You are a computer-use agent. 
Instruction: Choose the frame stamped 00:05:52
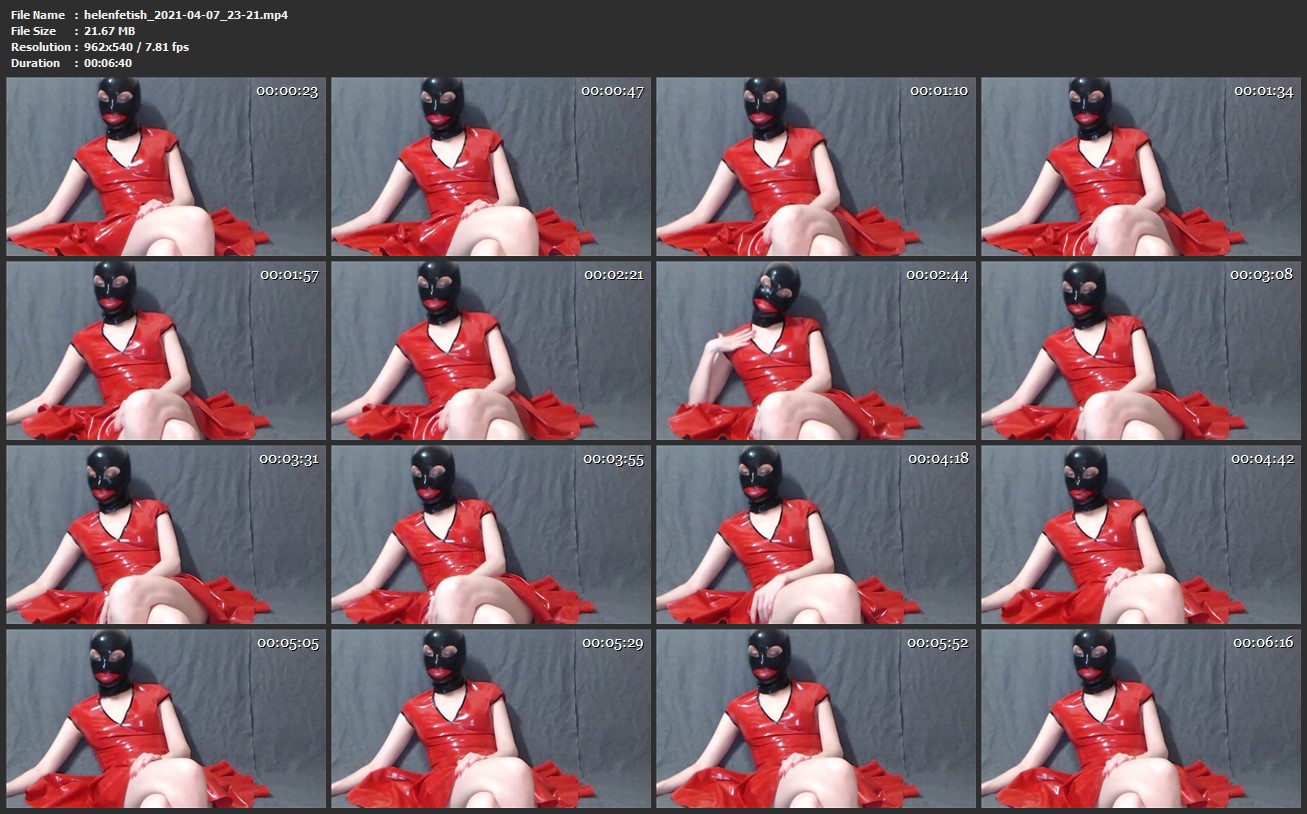pyautogui.click(x=816, y=719)
